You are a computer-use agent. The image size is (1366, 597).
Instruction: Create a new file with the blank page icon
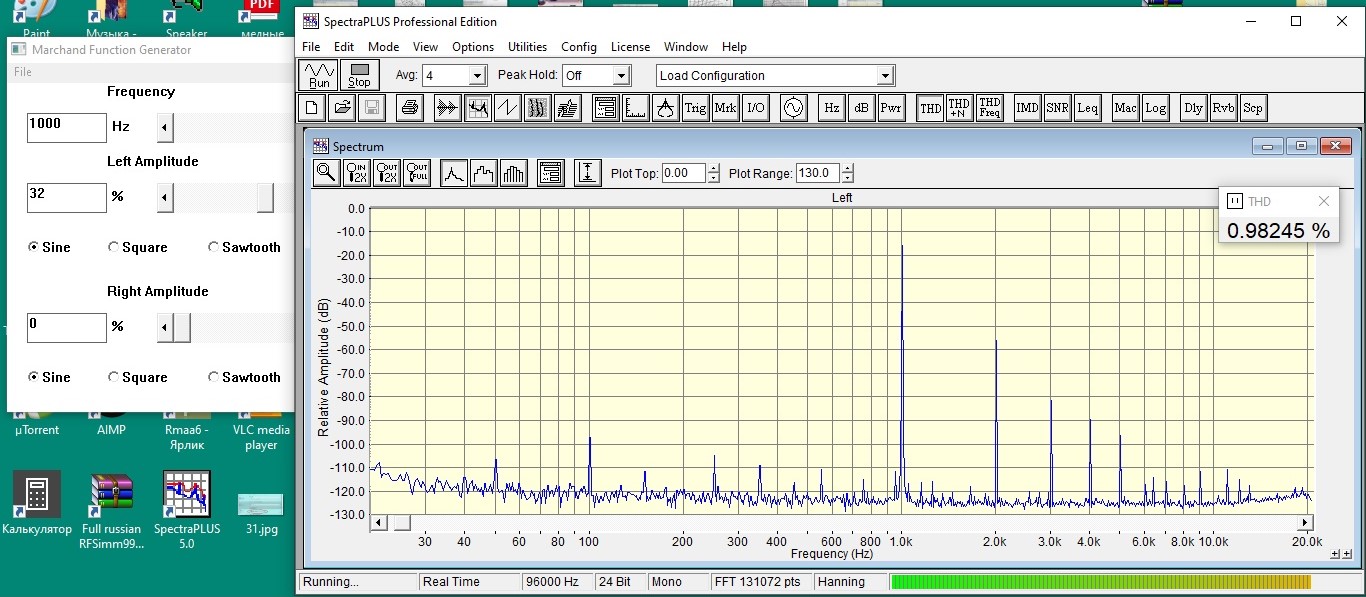(312, 108)
